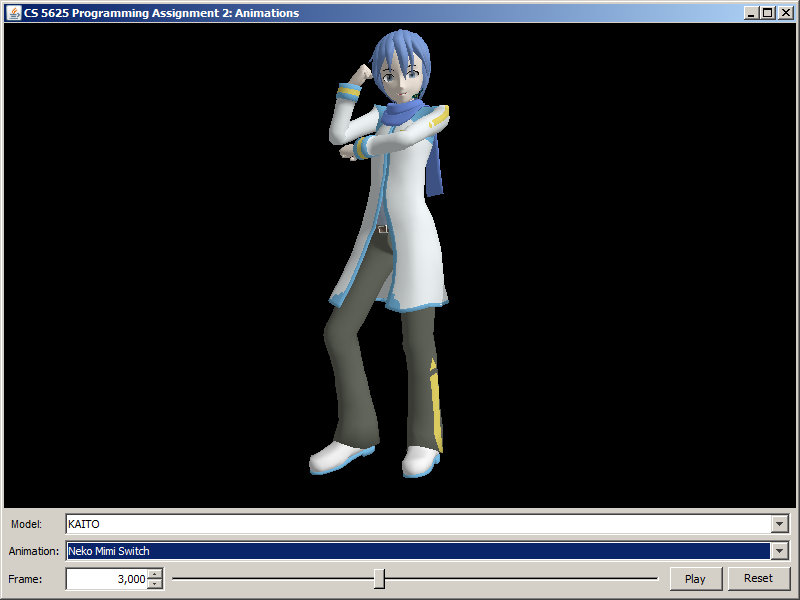The width and height of the screenshot is (800, 600).
Task: Increment frame with spinner up arrow
Action: click(154, 574)
